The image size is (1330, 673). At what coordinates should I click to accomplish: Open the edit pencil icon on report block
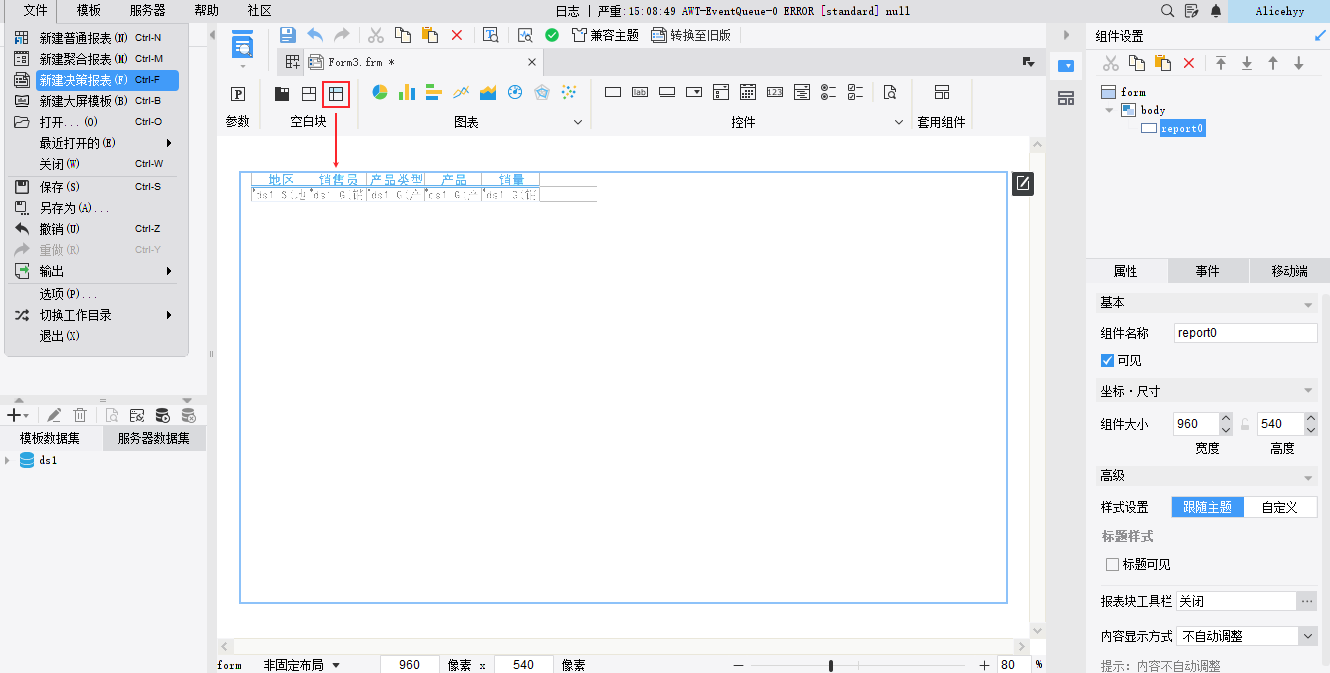click(x=1022, y=184)
